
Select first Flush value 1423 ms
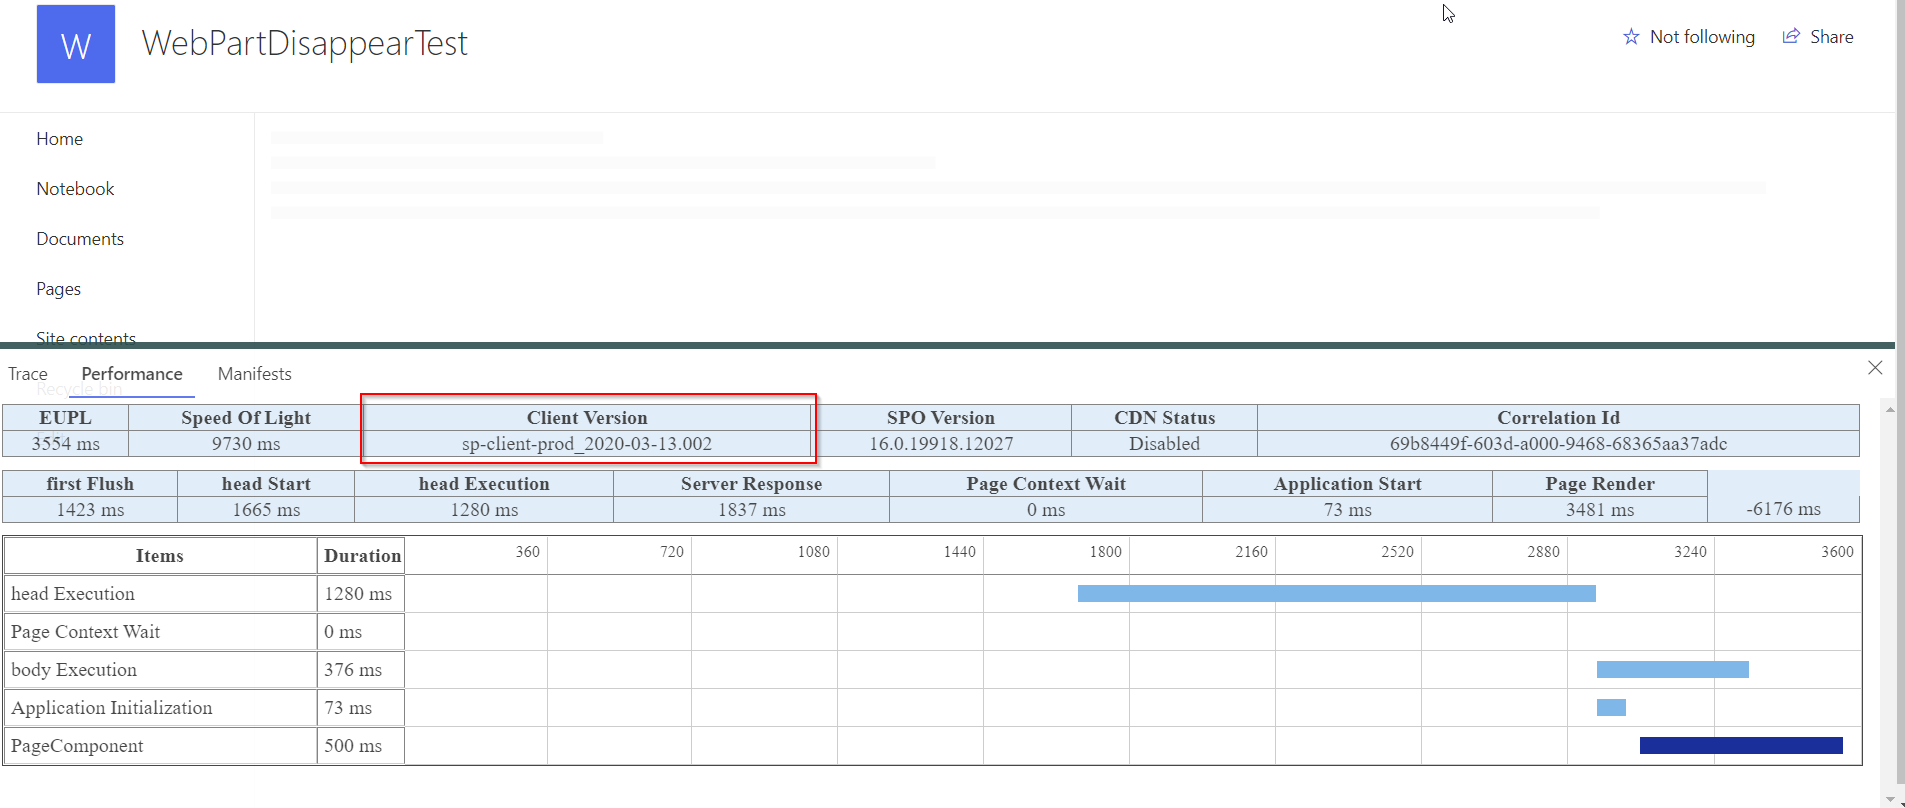click(x=90, y=510)
